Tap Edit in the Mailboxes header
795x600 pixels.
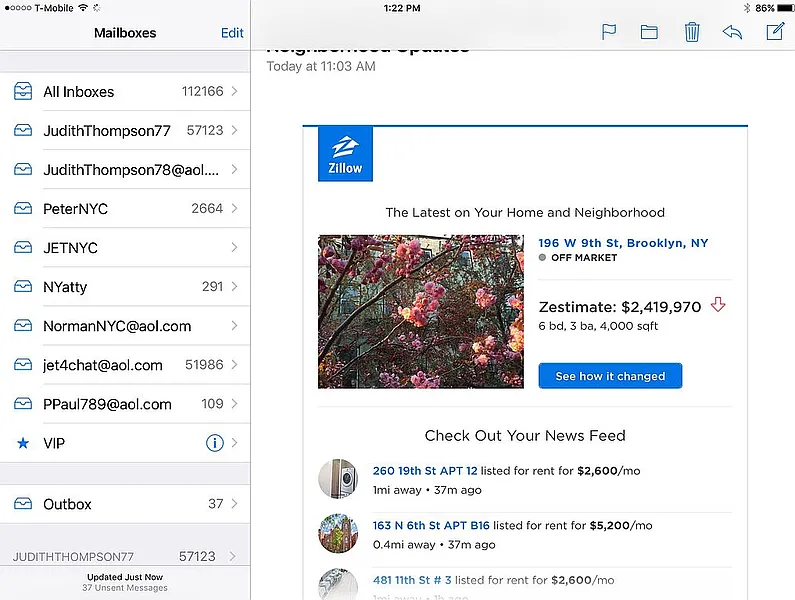tap(232, 33)
